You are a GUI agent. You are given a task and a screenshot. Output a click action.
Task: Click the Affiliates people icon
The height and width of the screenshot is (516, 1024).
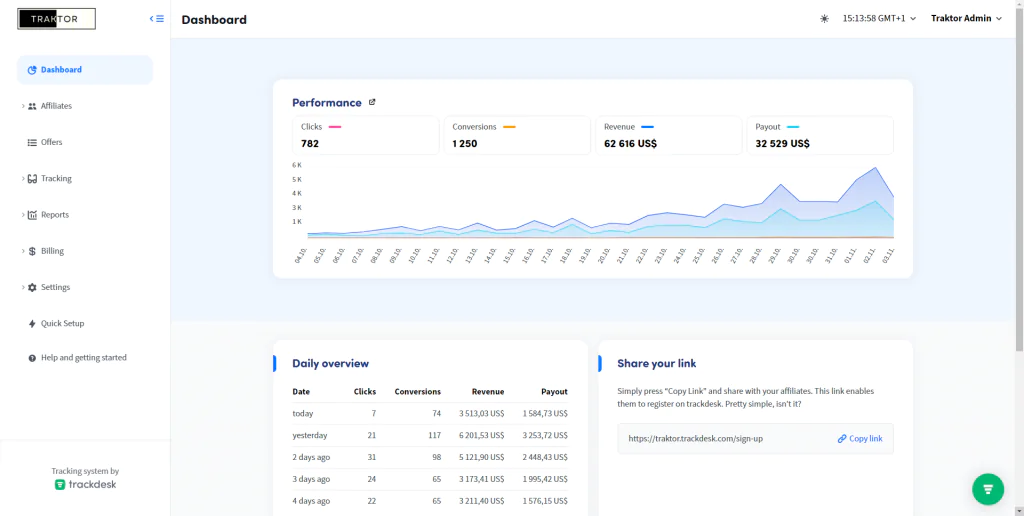tap(32, 106)
